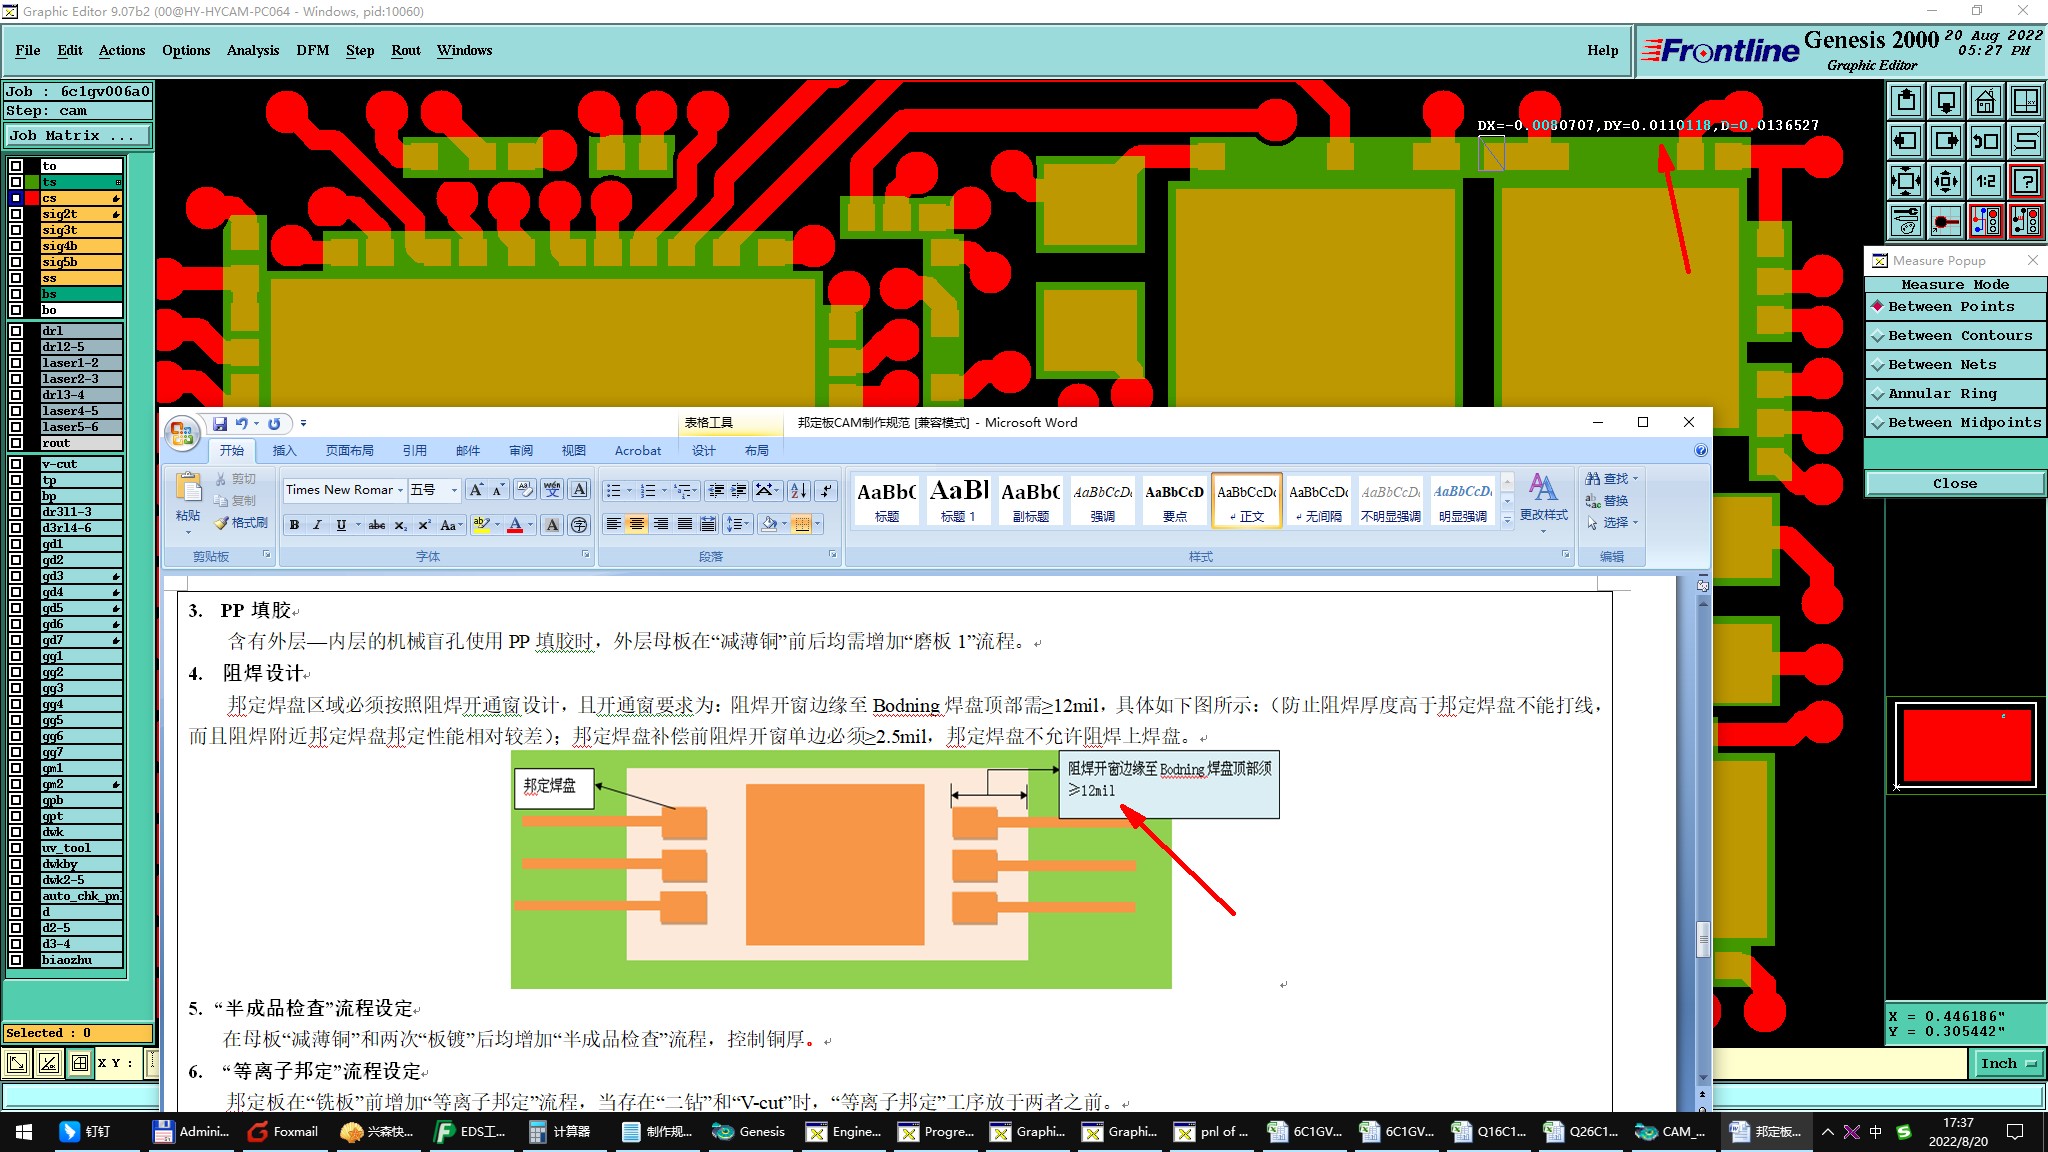Click the Home view icon in Genesis toolbar

[1985, 101]
